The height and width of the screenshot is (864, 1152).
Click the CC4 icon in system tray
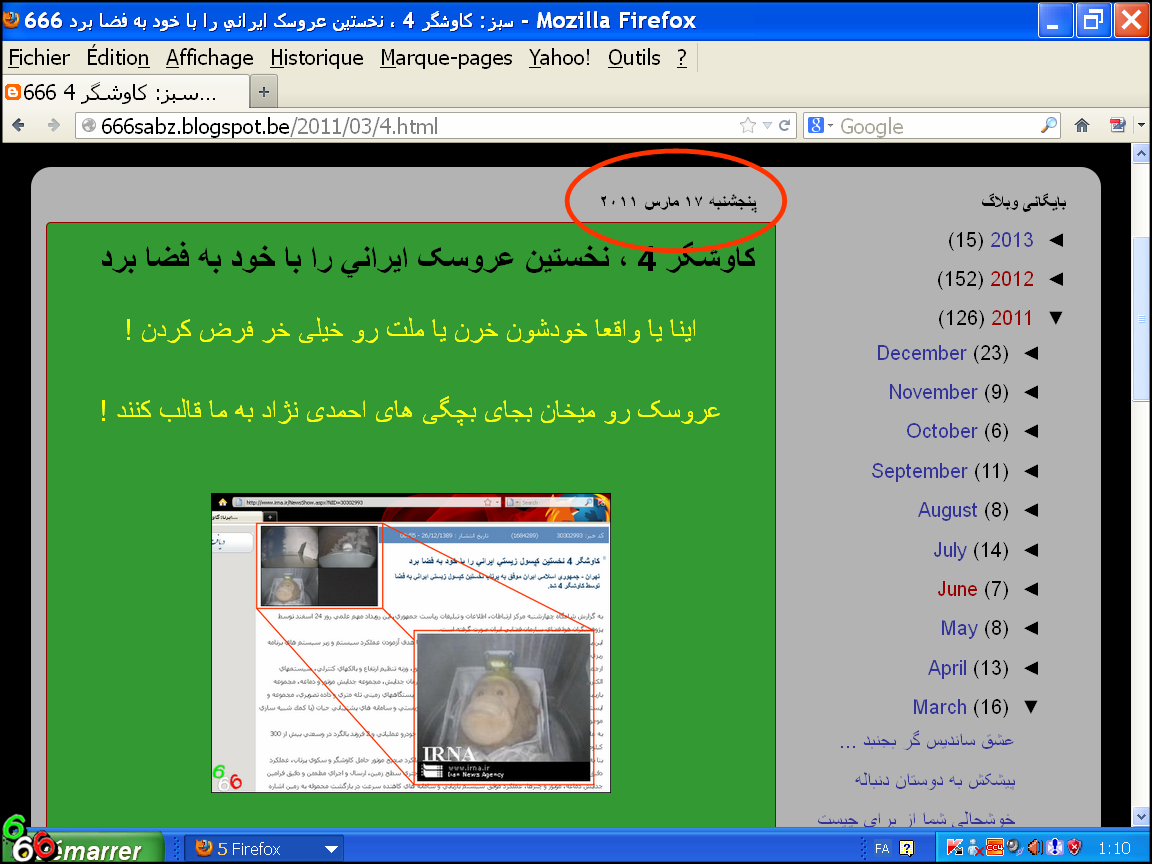[995, 847]
